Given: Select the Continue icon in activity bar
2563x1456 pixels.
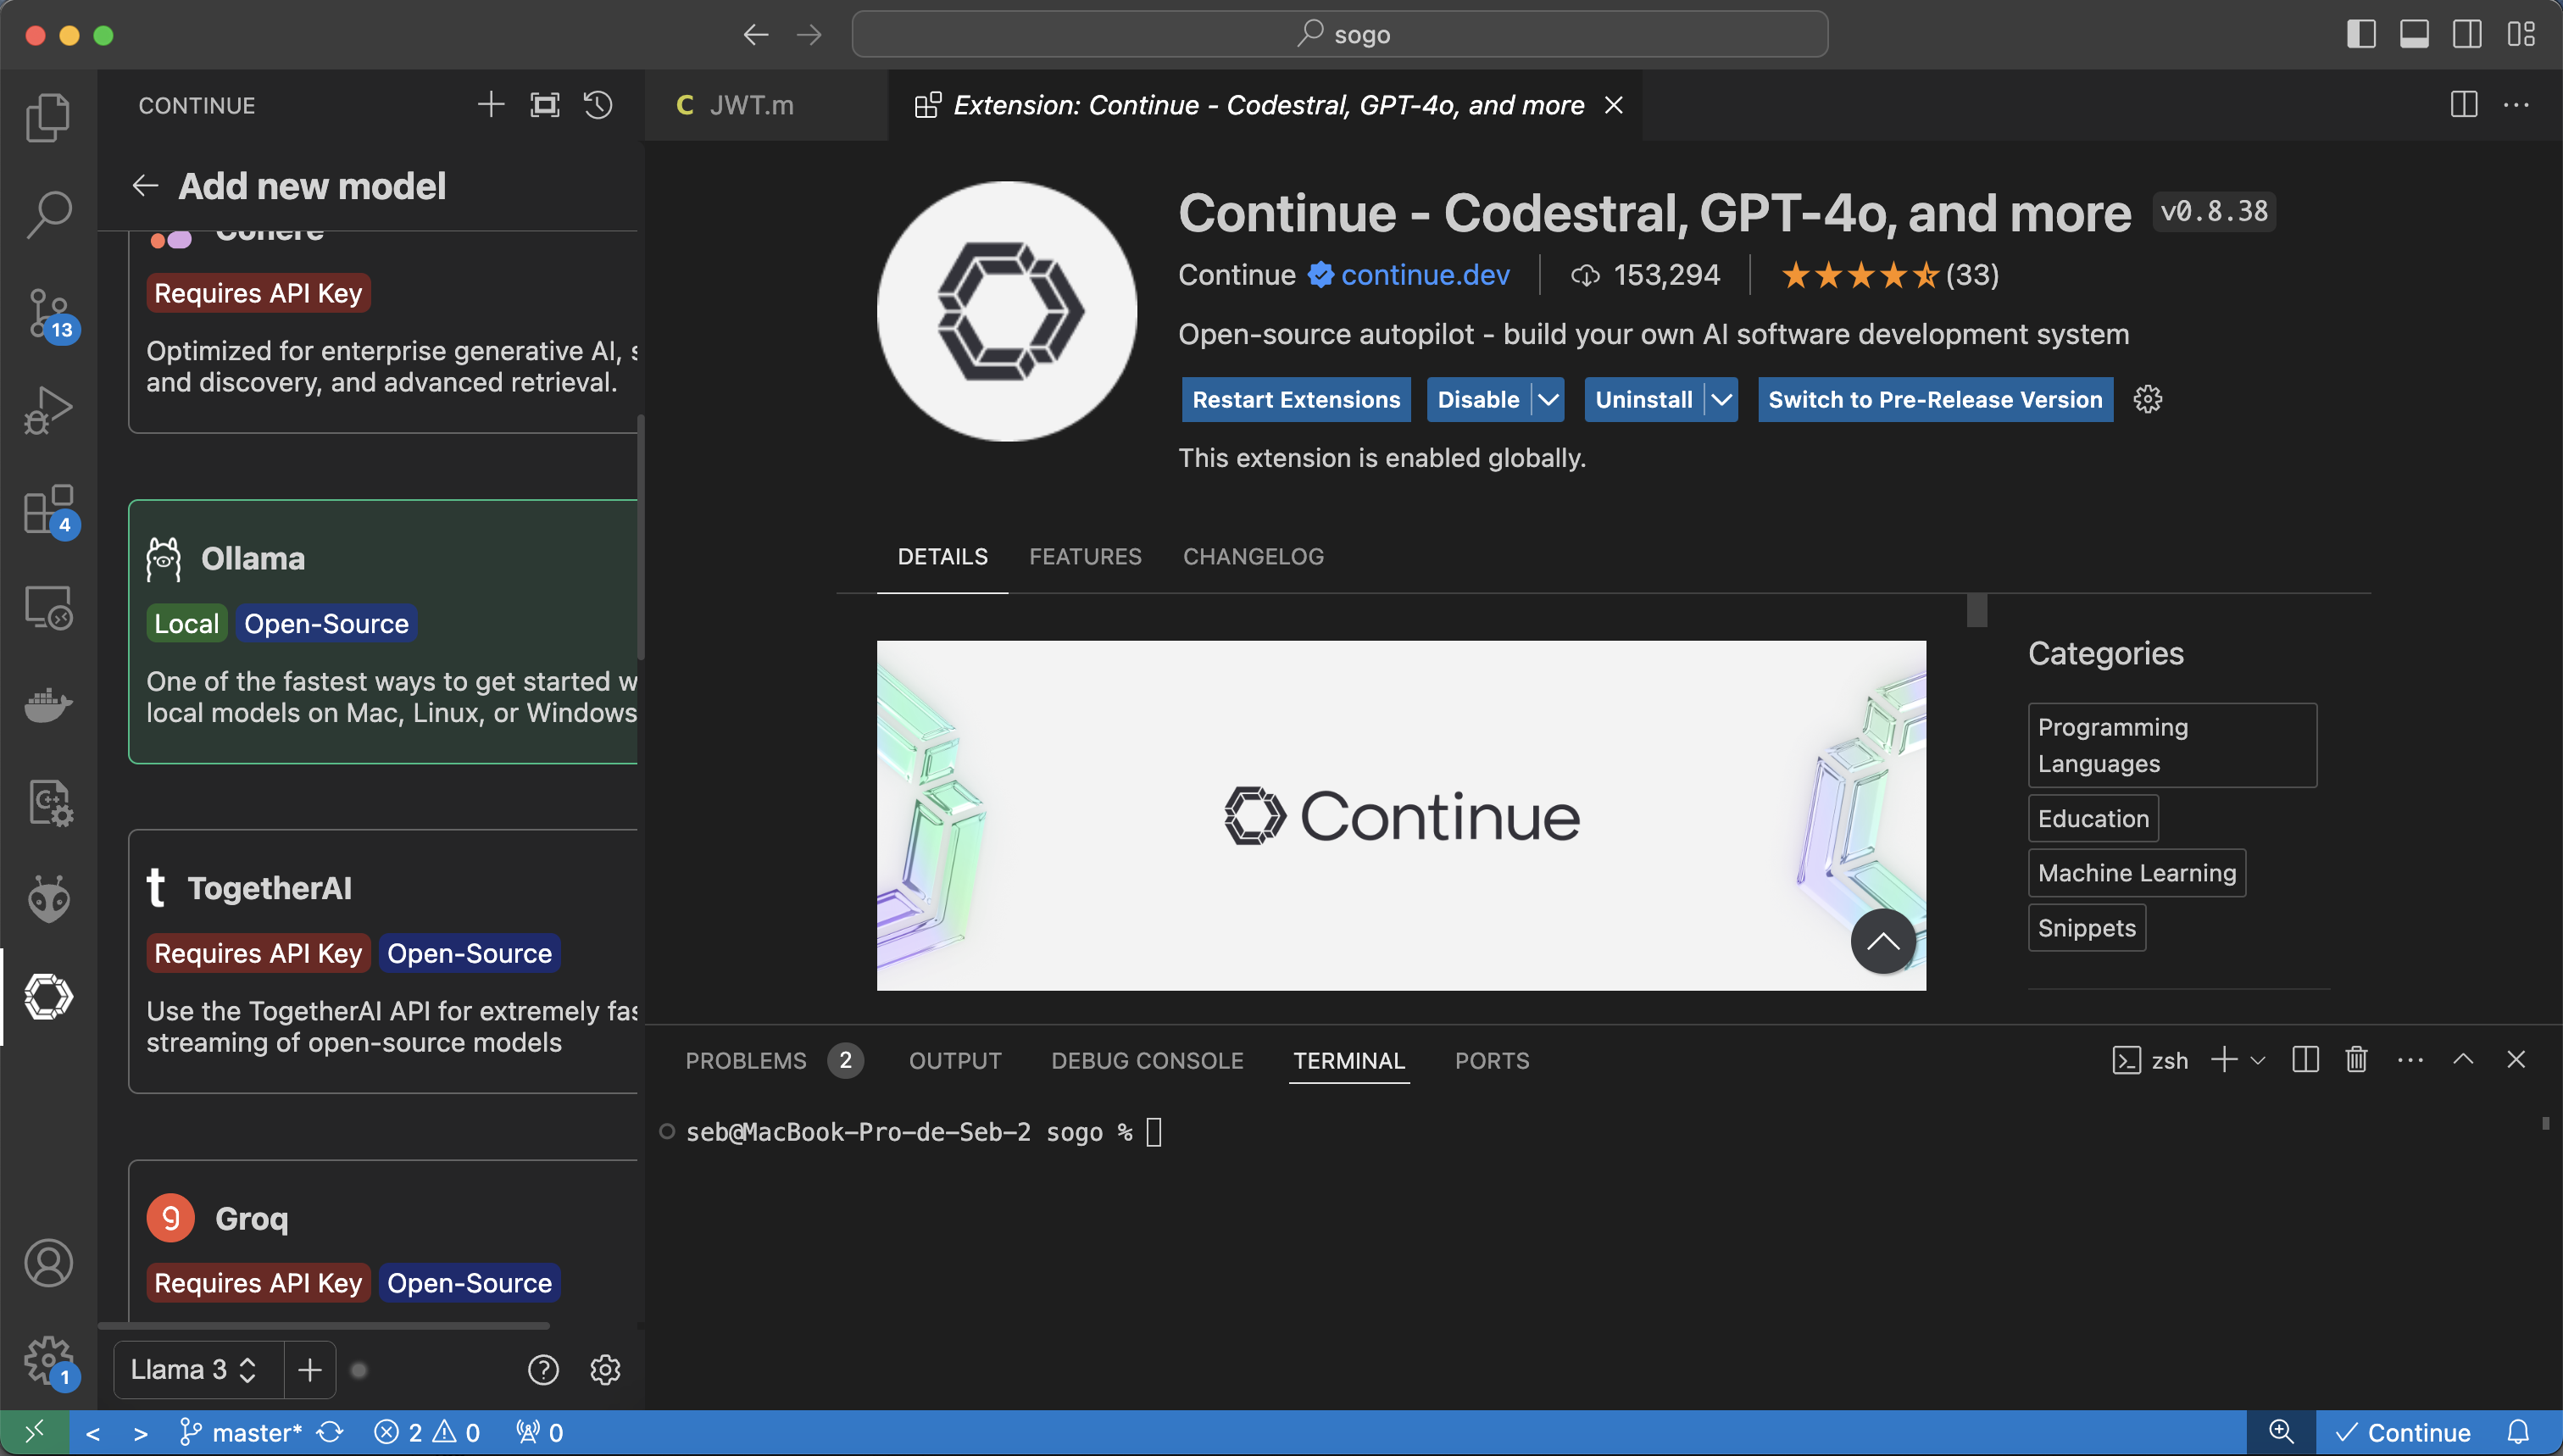Looking at the screenshot, I should [48, 997].
